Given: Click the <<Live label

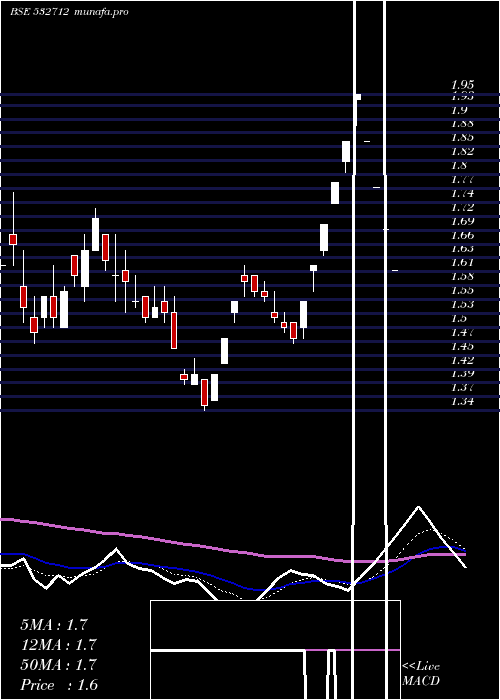Looking at the screenshot, I should coord(421,667).
